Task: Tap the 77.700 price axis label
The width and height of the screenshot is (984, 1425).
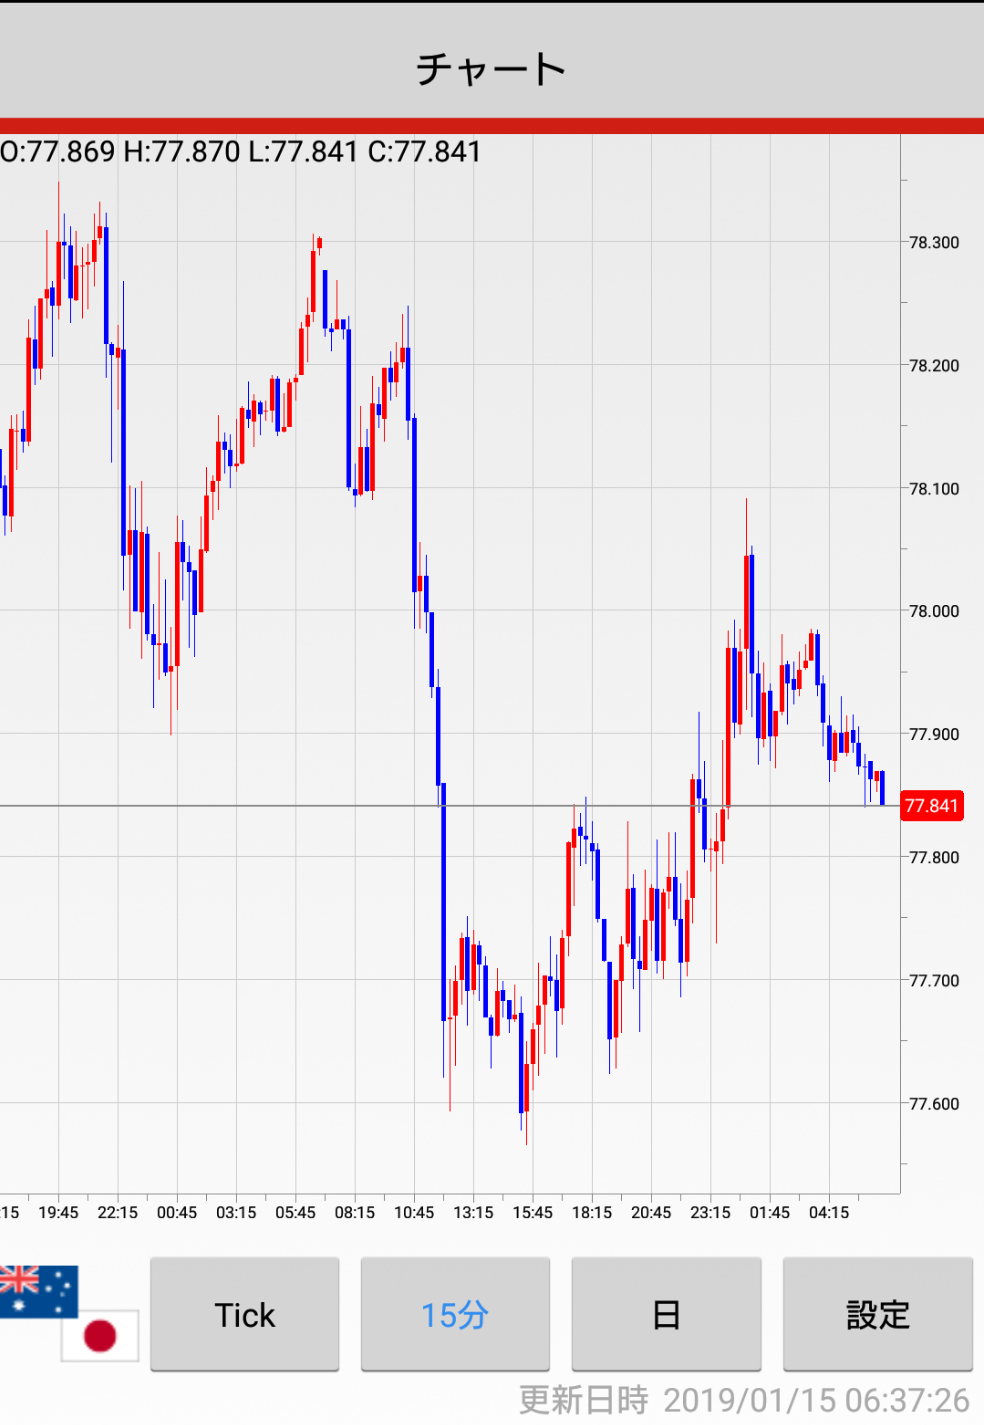Action: (x=934, y=981)
